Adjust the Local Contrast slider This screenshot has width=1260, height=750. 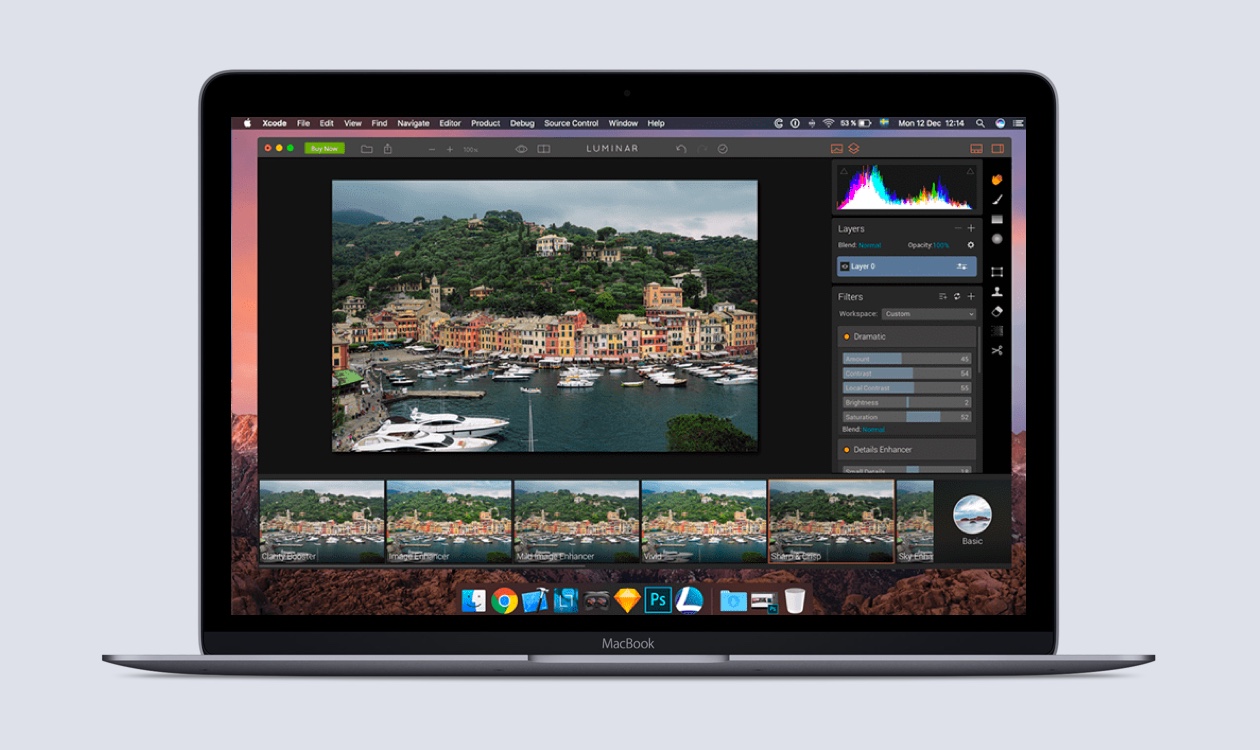[x=907, y=388]
